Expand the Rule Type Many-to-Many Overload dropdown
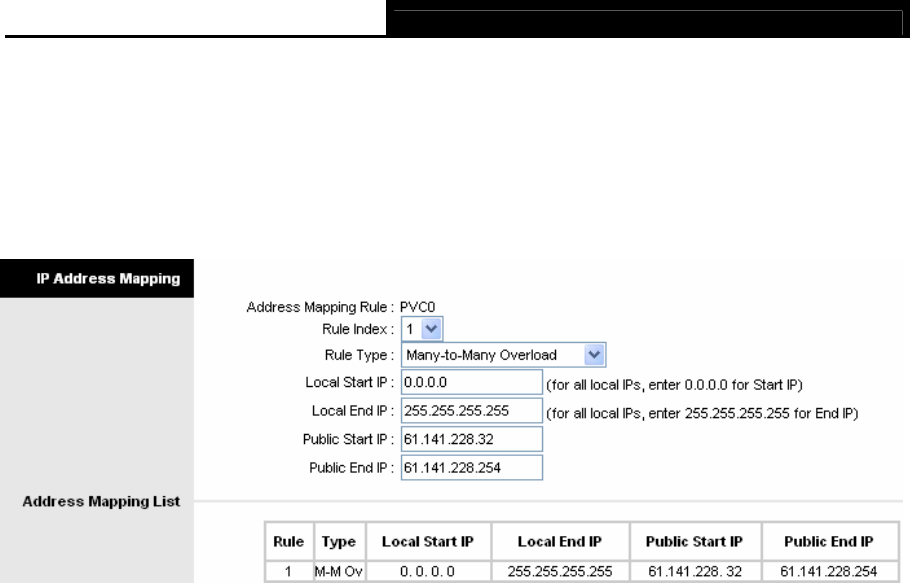The height and width of the screenshot is (583, 910). tap(503, 354)
